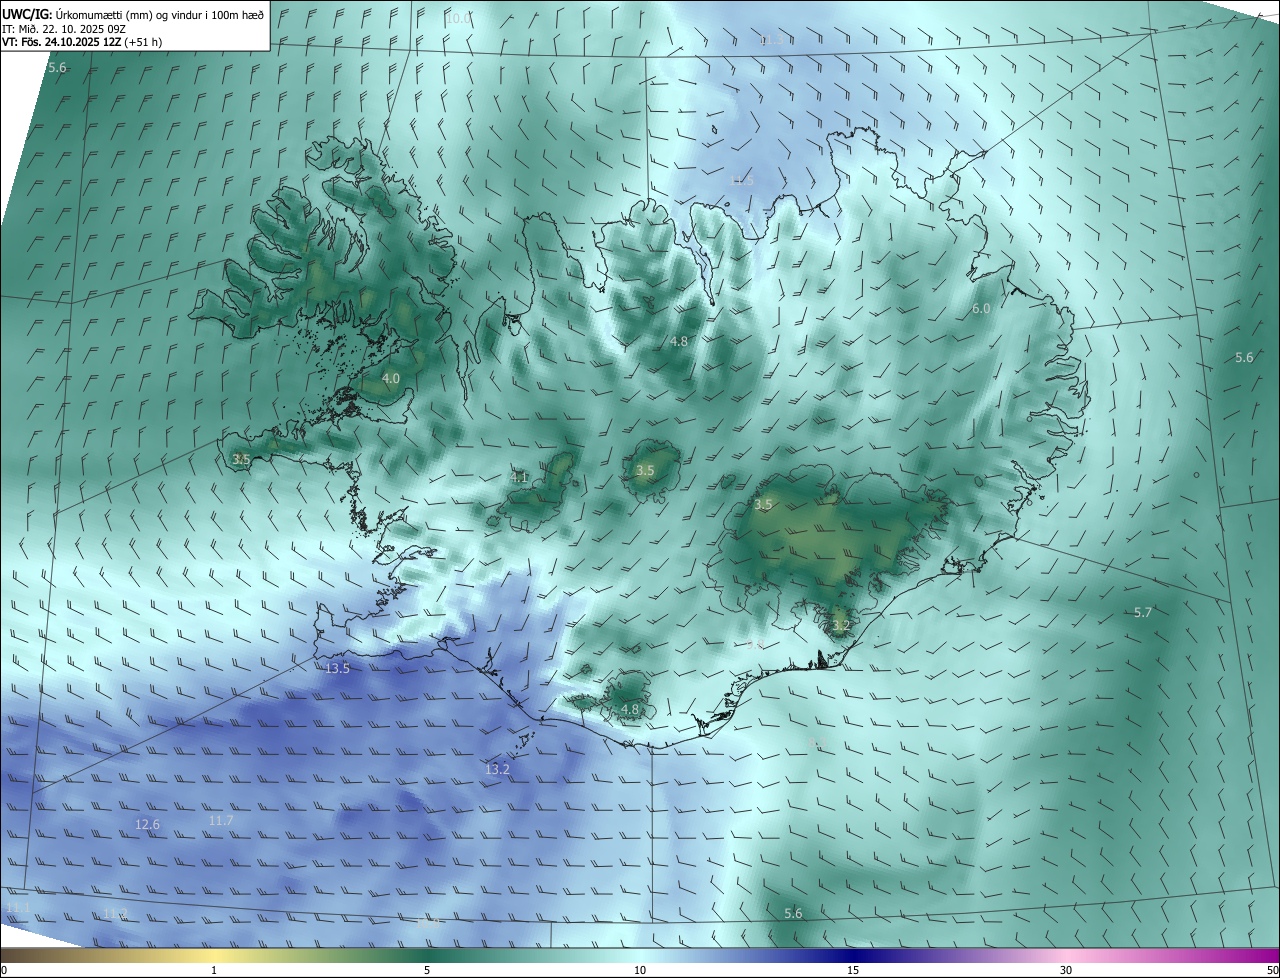Click the 6.0 value label in northeast Iceland
The width and height of the screenshot is (1280, 978).
pyautogui.click(x=981, y=309)
